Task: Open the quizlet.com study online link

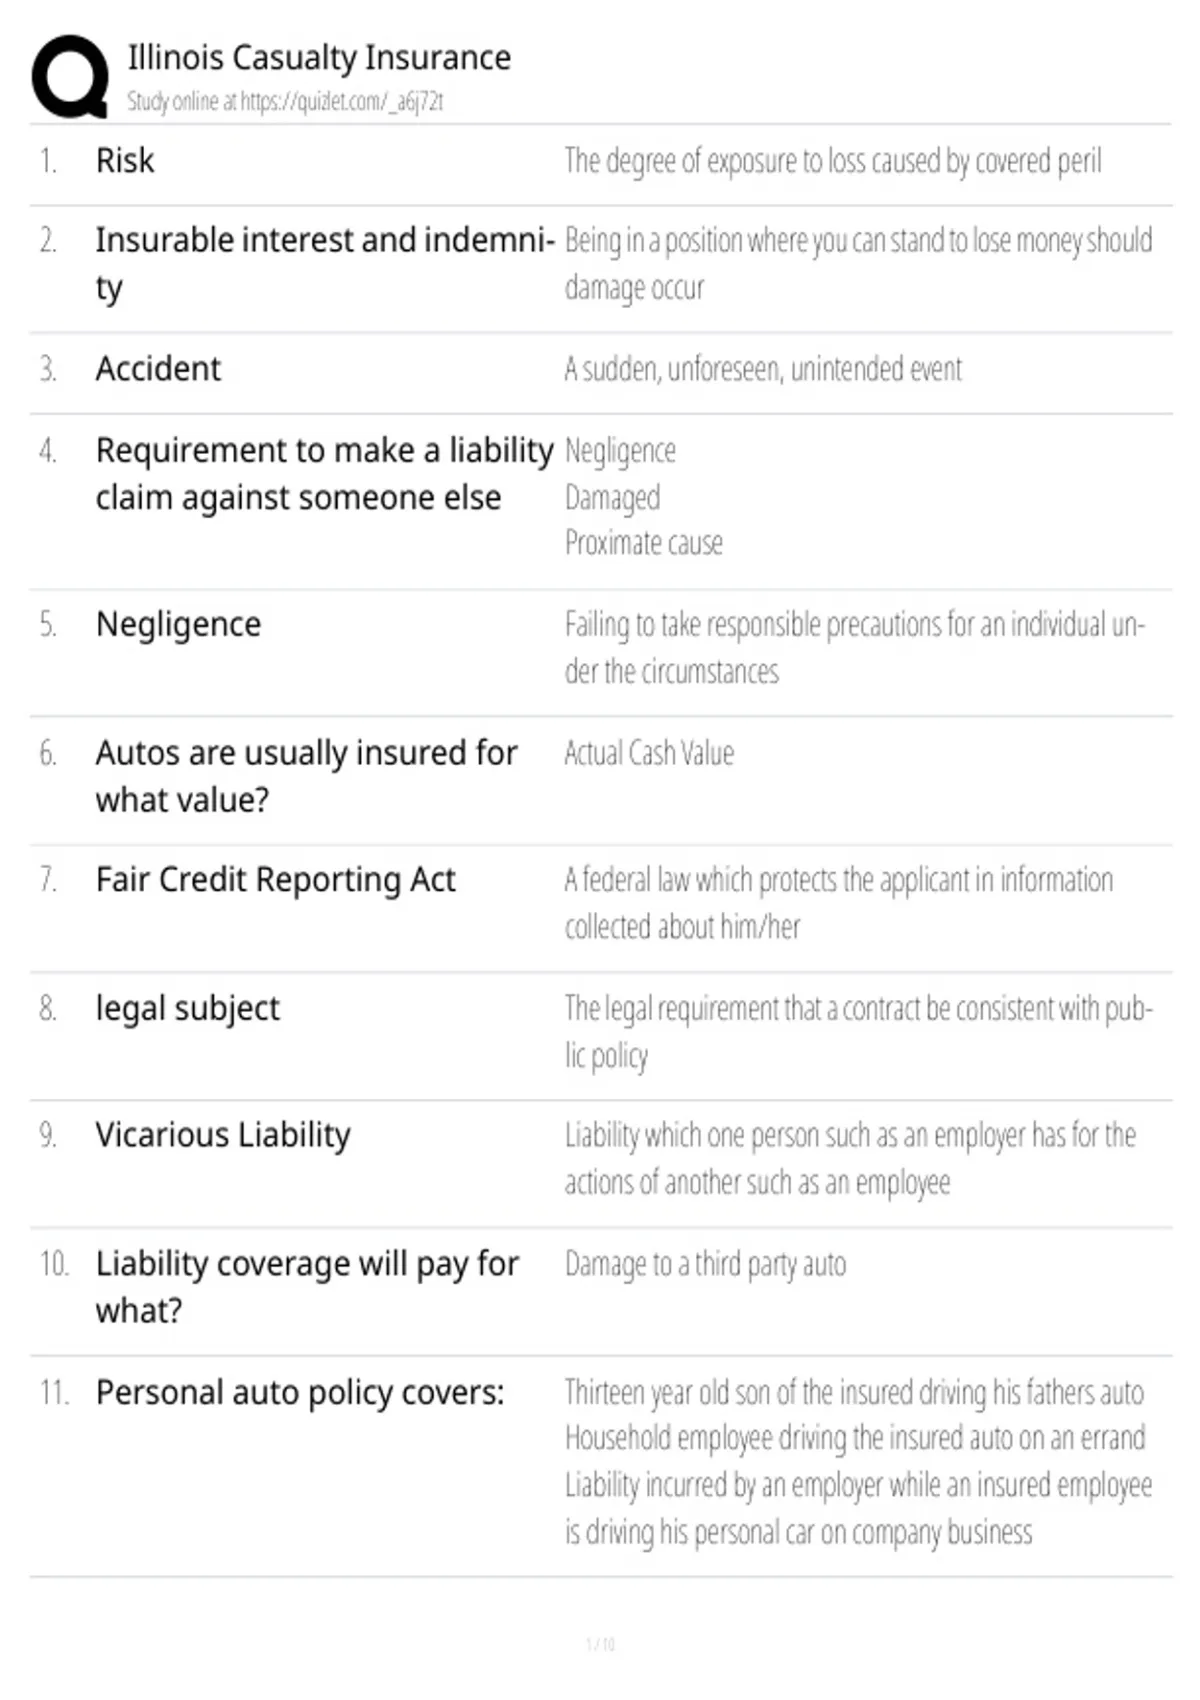Action: (285, 101)
